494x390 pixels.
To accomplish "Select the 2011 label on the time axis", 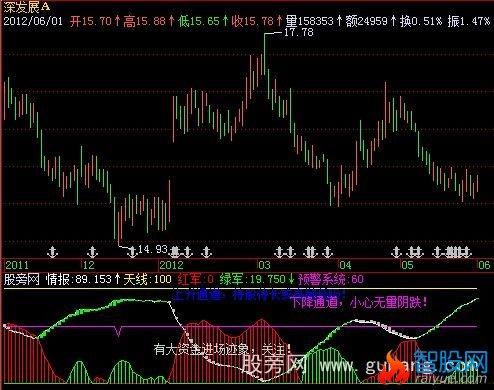I will click(17, 265).
